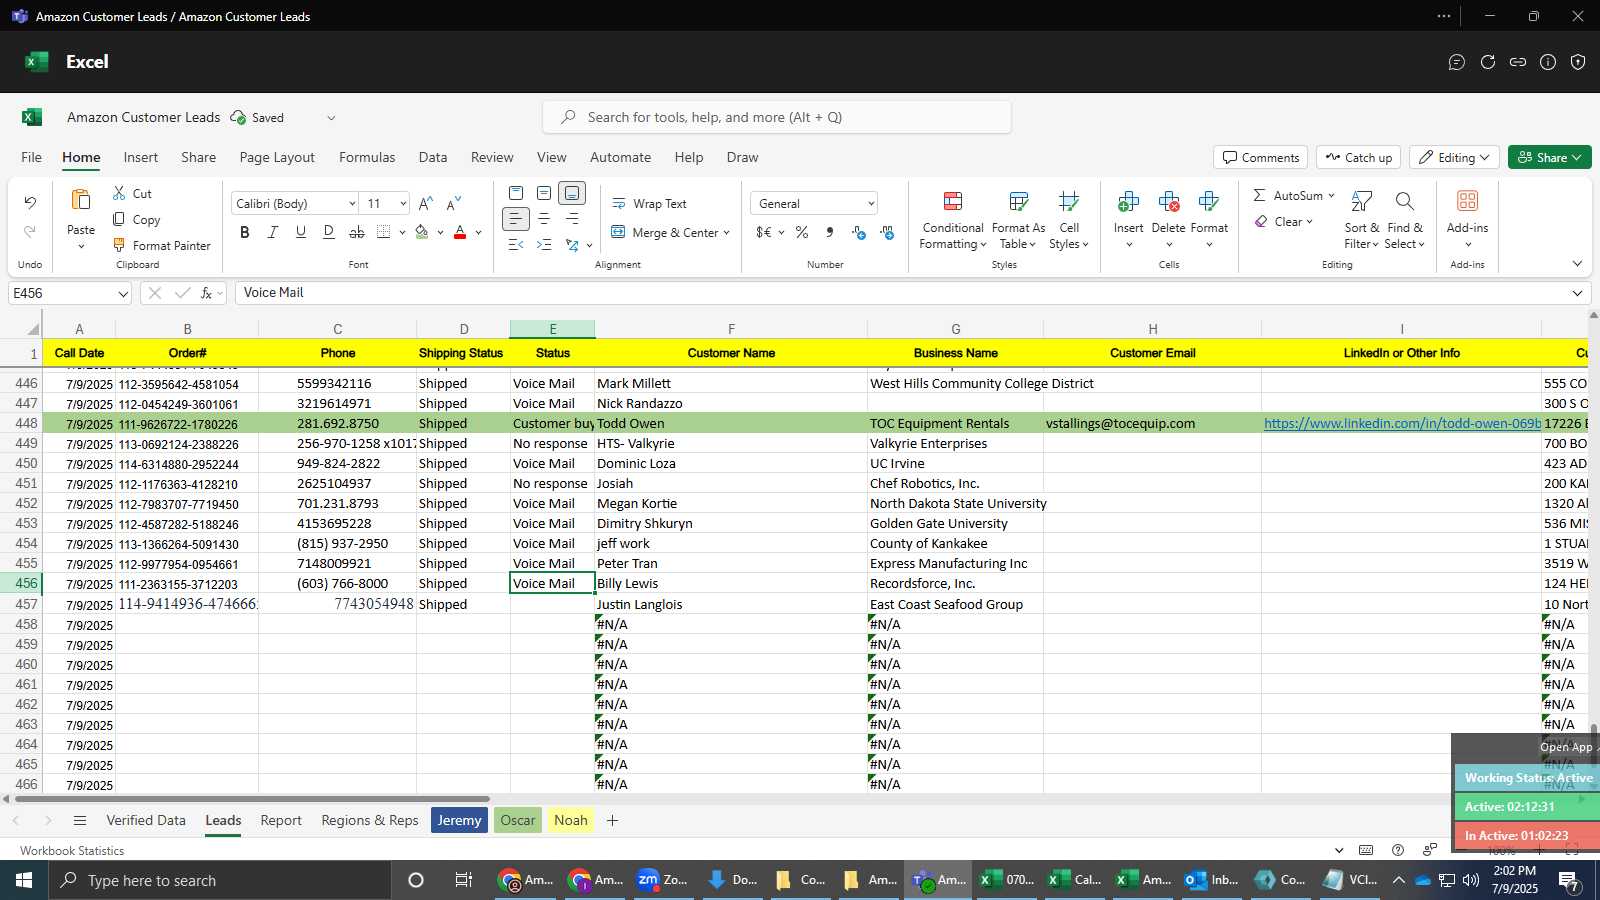This screenshot has width=1600, height=900.
Task: Toggle center horizontal alignment
Action: click(544, 219)
